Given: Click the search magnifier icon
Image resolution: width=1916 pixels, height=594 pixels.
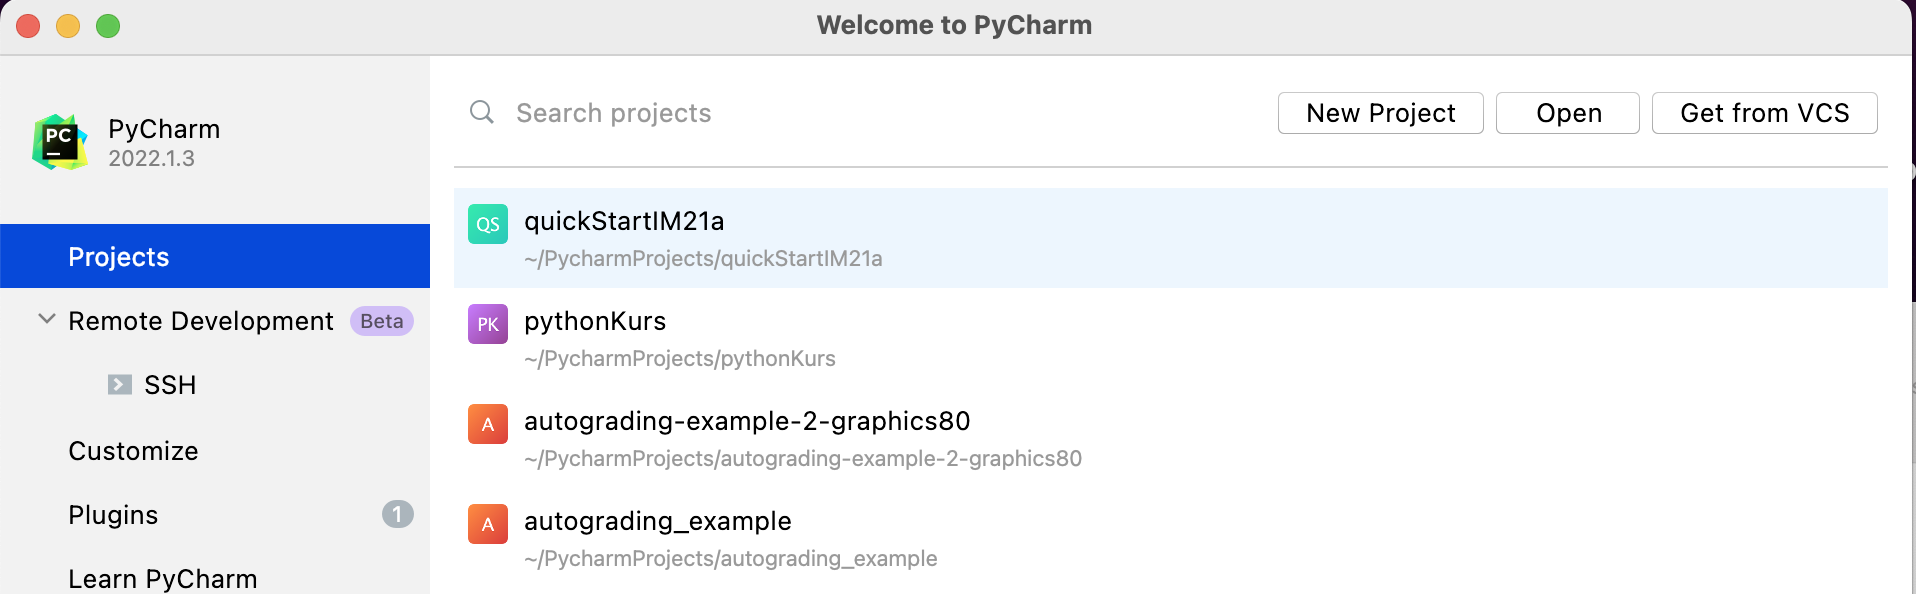Looking at the screenshot, I should pos(482,112).
